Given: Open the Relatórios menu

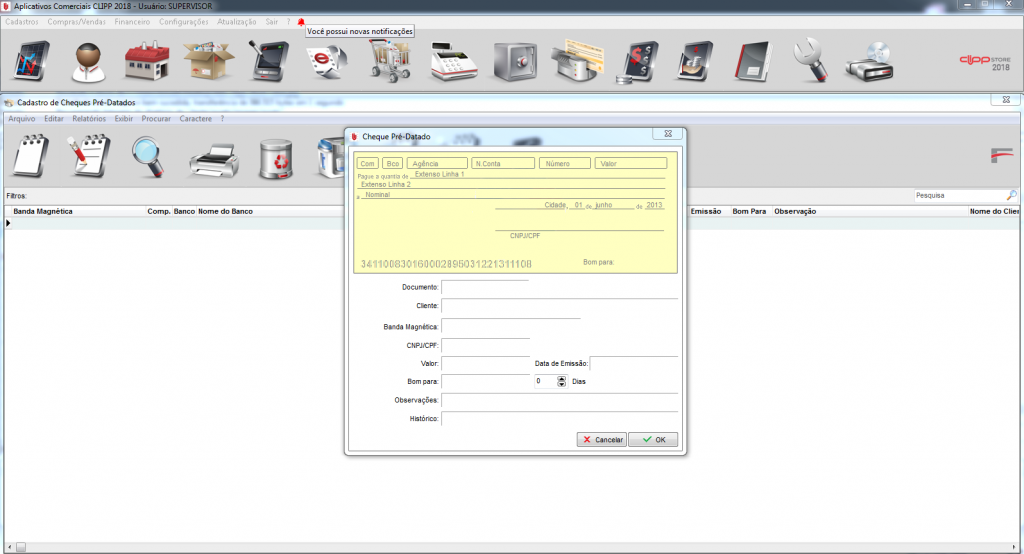Looking at the screenshot, I should pyautogui.click(x=89, y=118).
